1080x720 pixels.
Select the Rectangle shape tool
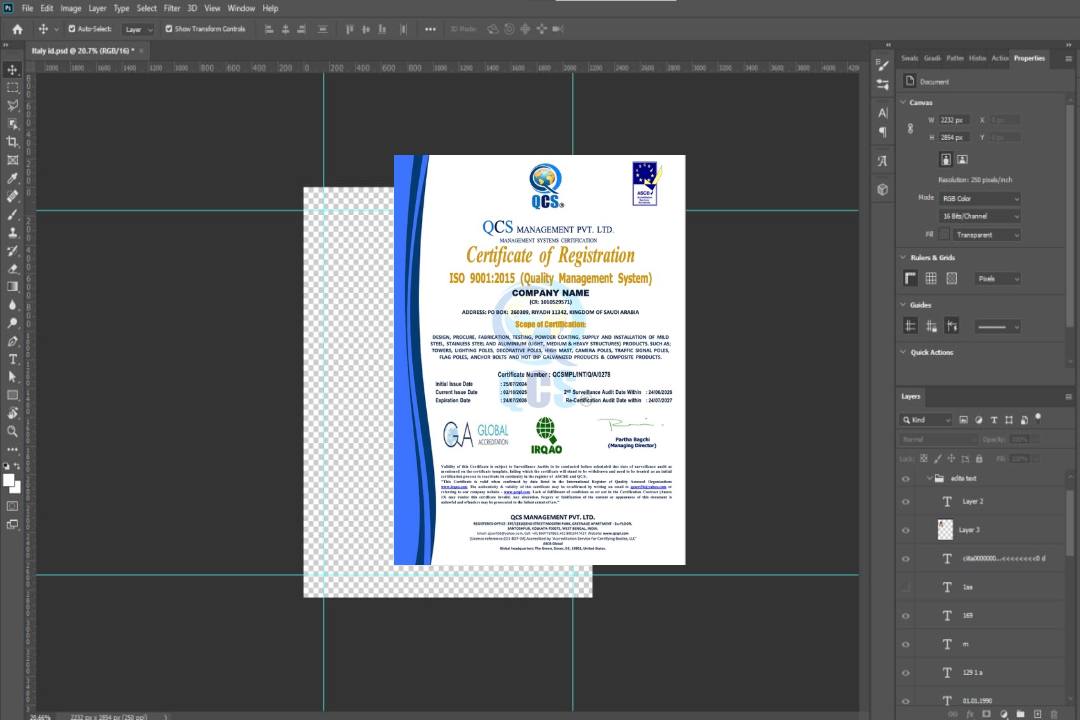[12, 395]
